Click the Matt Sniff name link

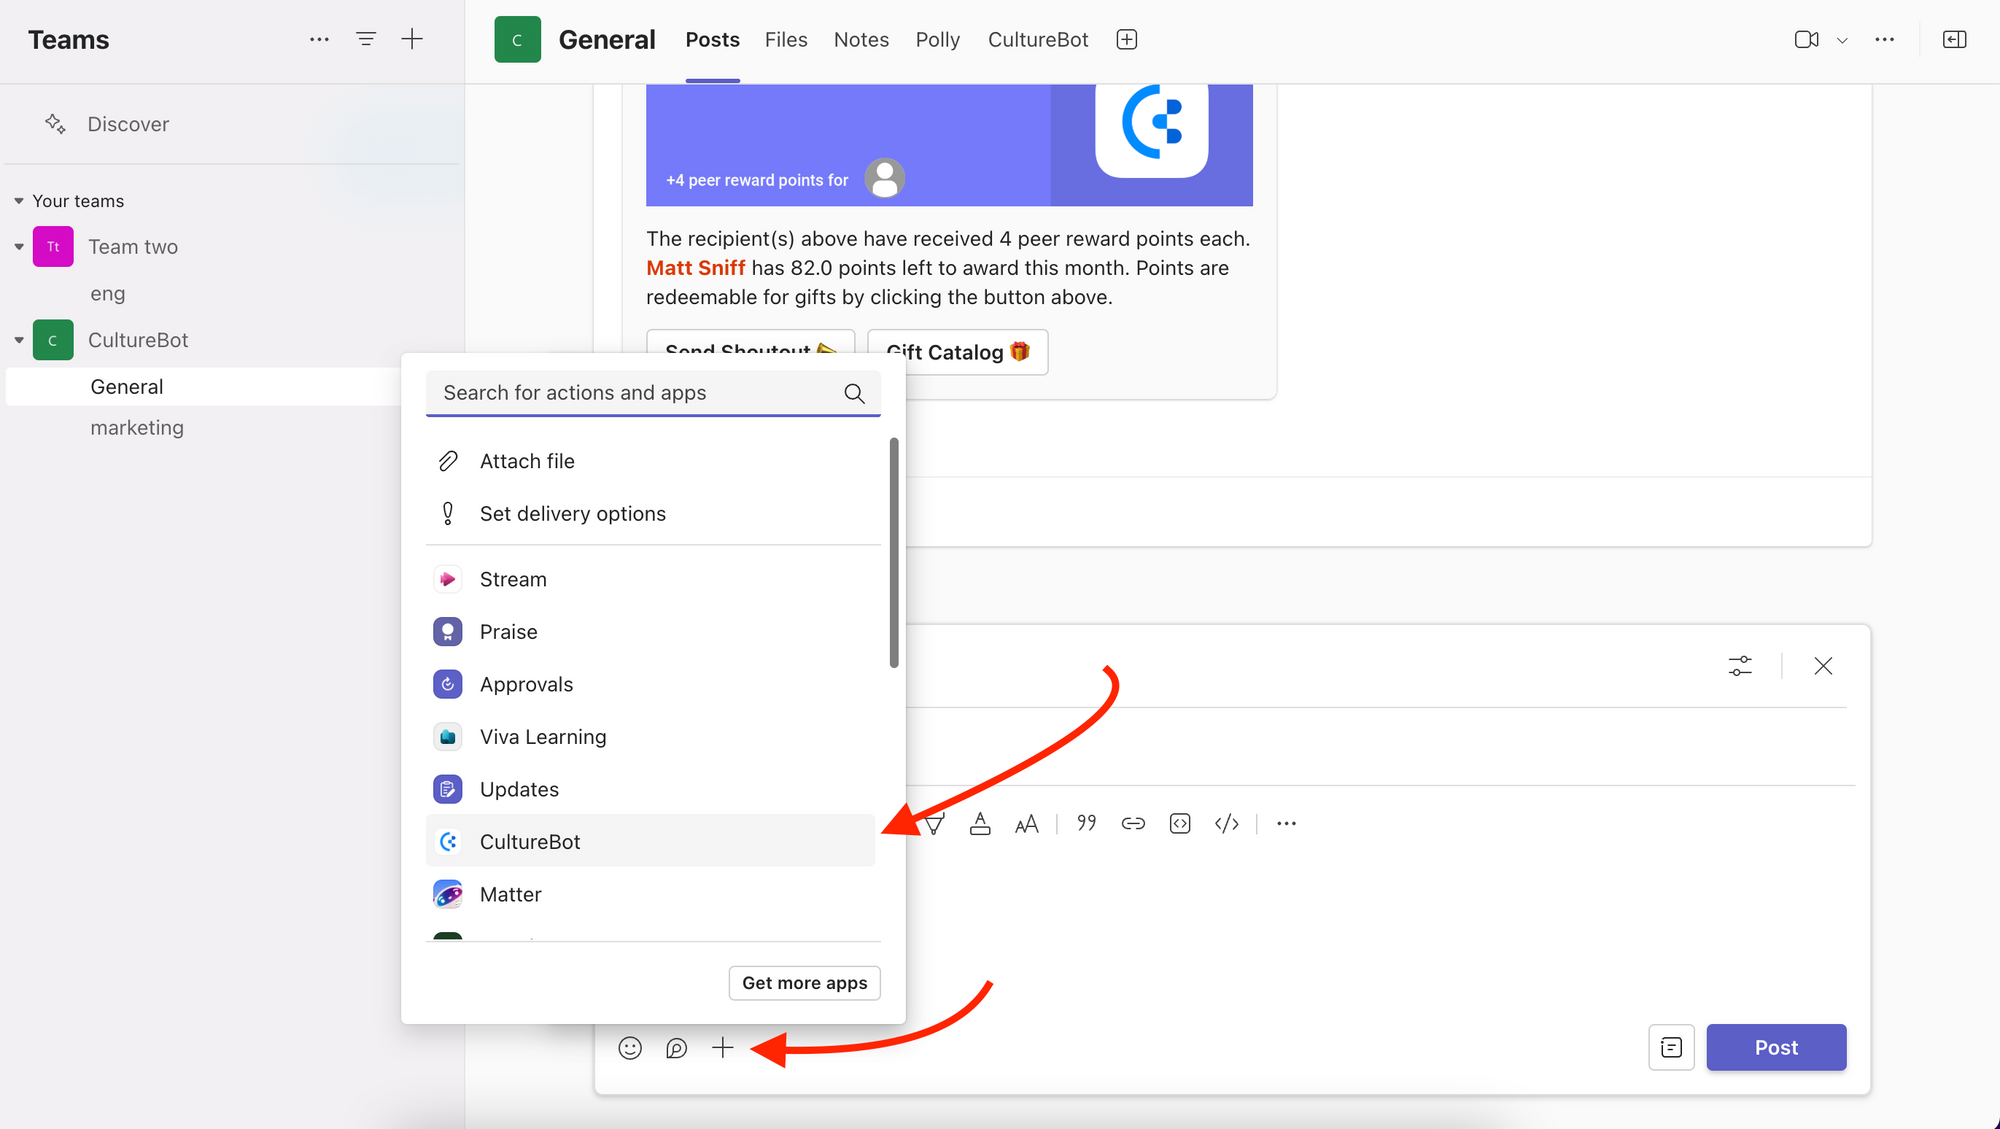point(696,268)
